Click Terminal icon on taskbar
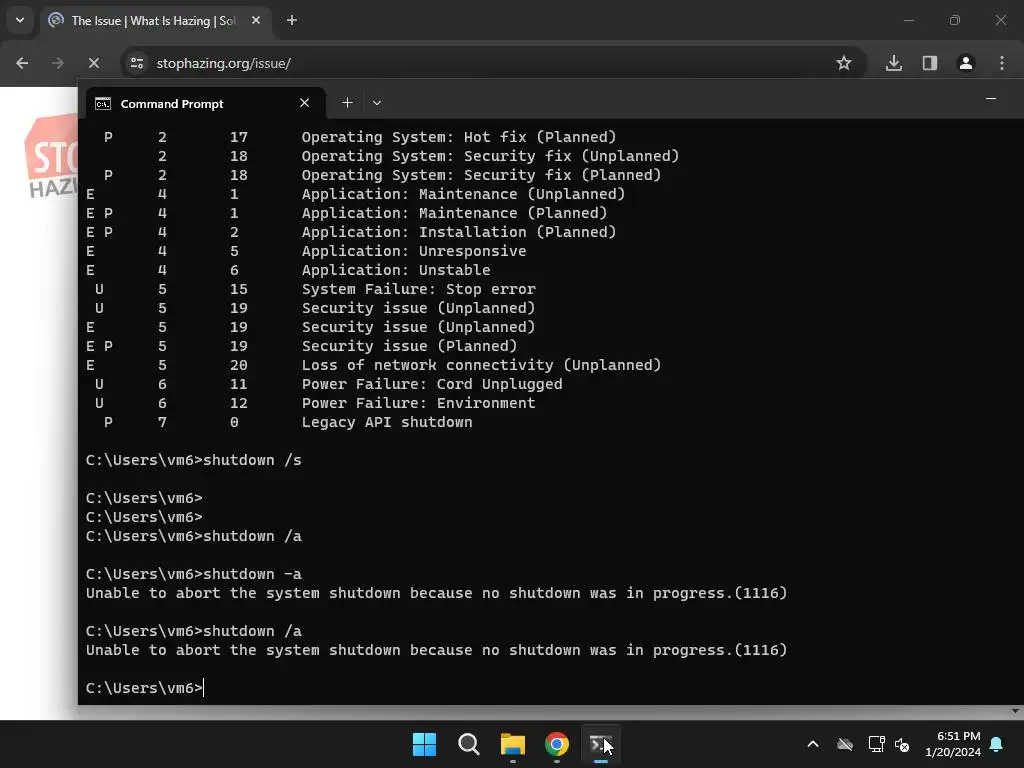The image size is (1024, 768). point(600,744)
